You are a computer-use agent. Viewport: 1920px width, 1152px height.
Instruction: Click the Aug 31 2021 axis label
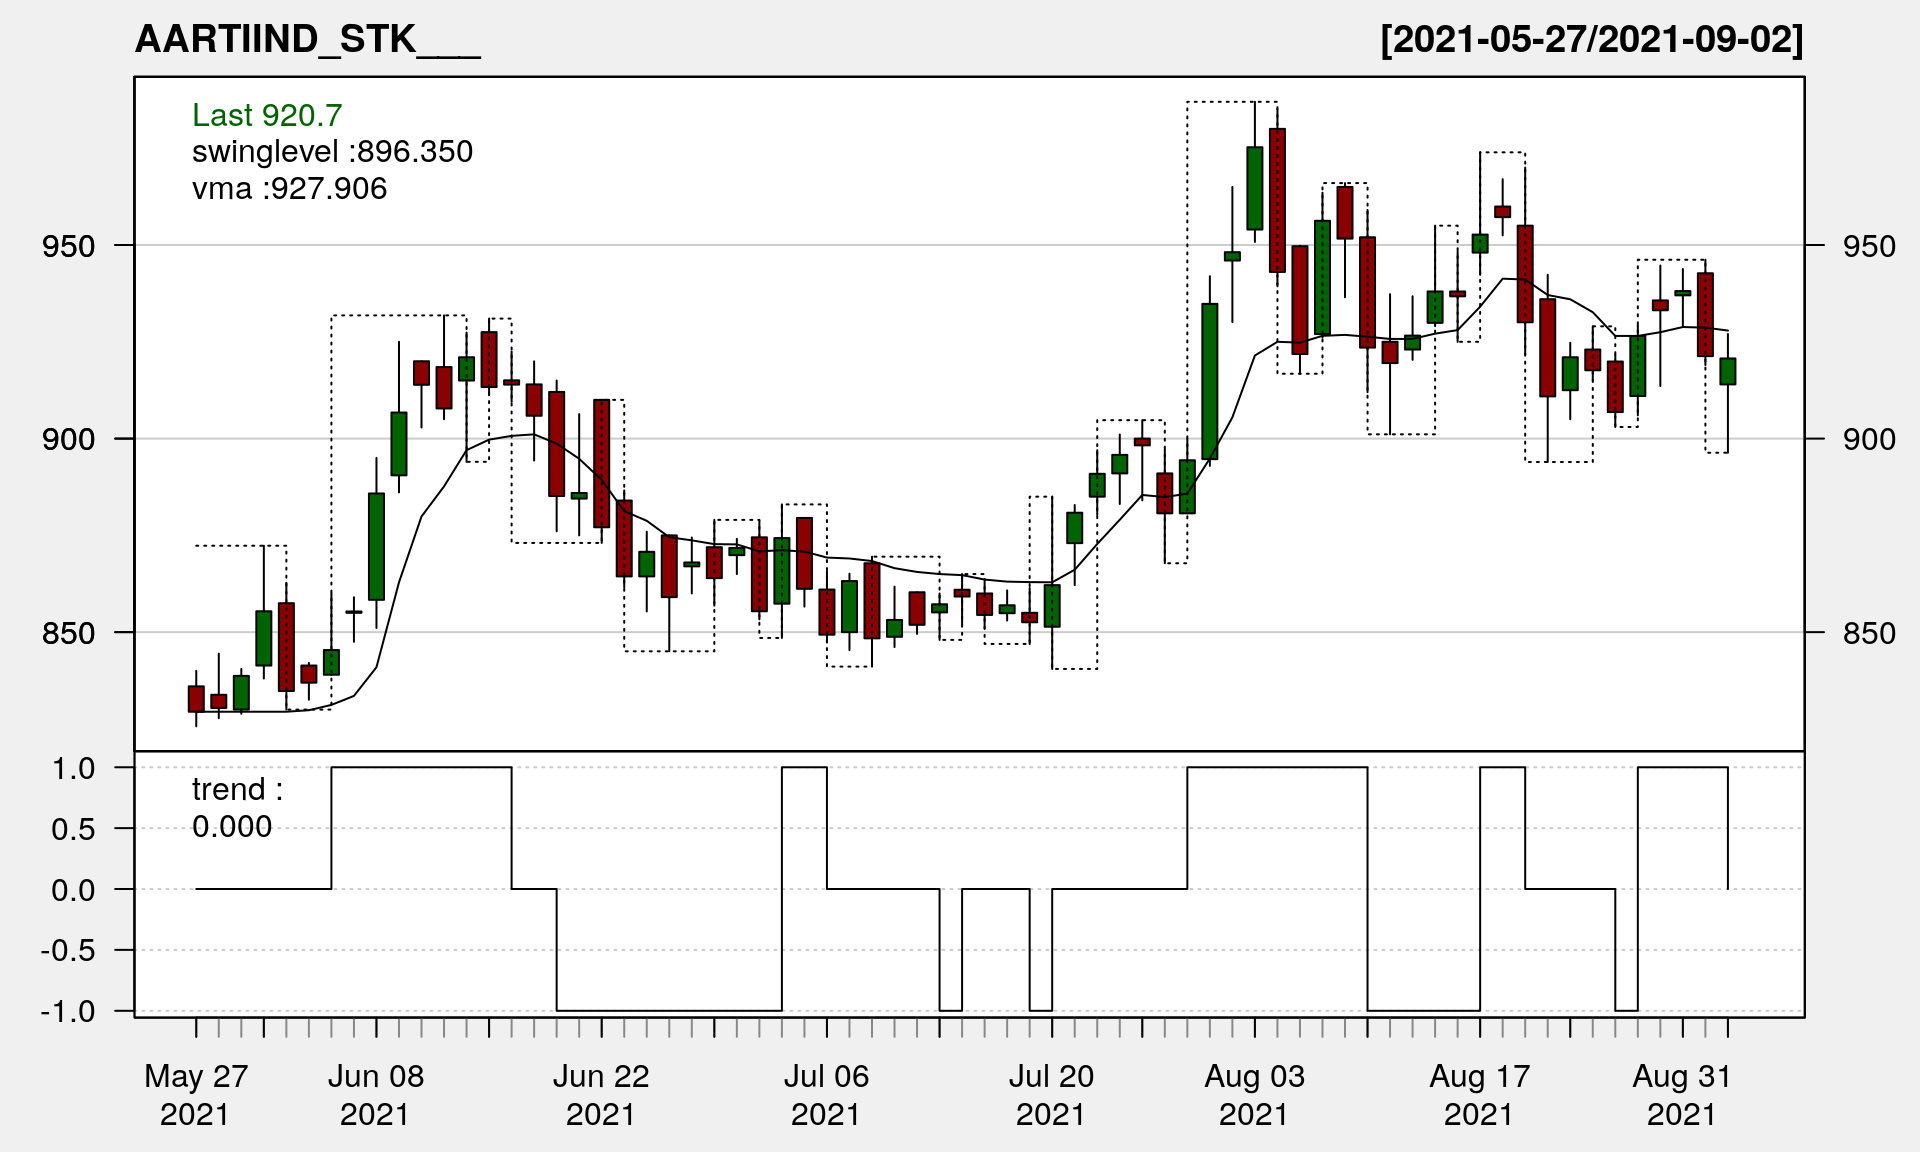[x=1682, y=1095]
